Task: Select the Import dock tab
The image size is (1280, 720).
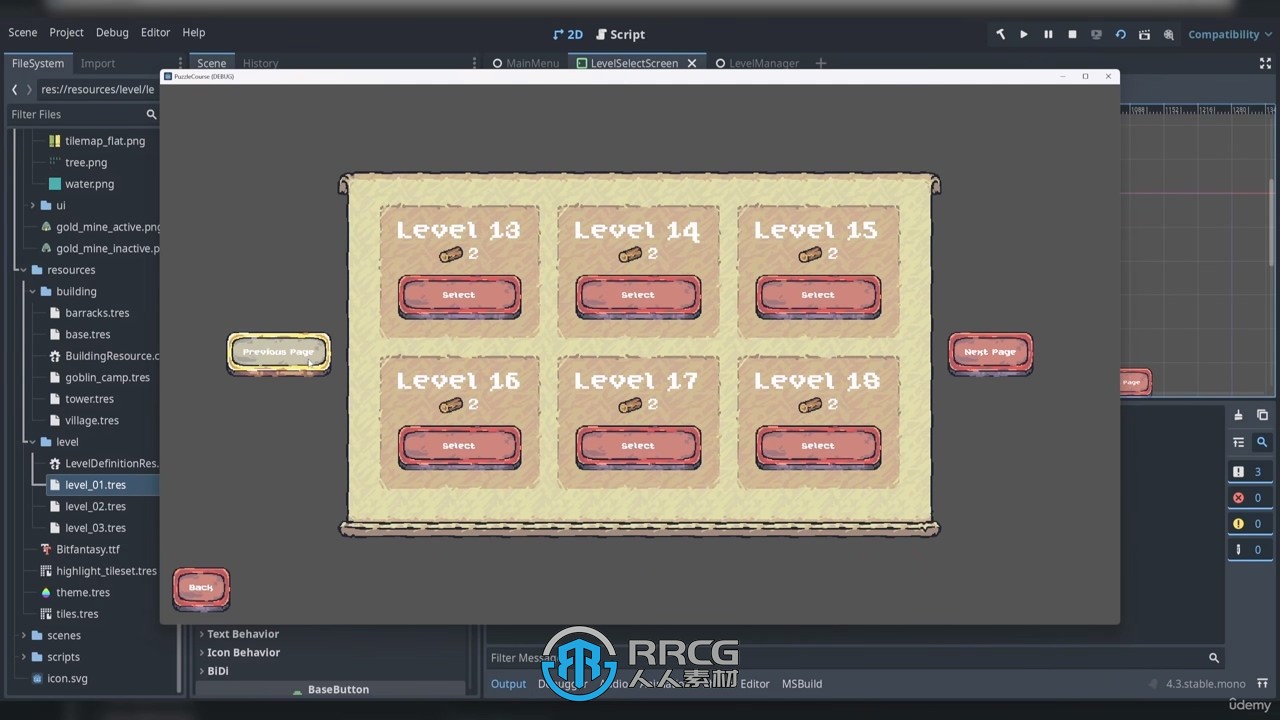Action: (98, 63)
